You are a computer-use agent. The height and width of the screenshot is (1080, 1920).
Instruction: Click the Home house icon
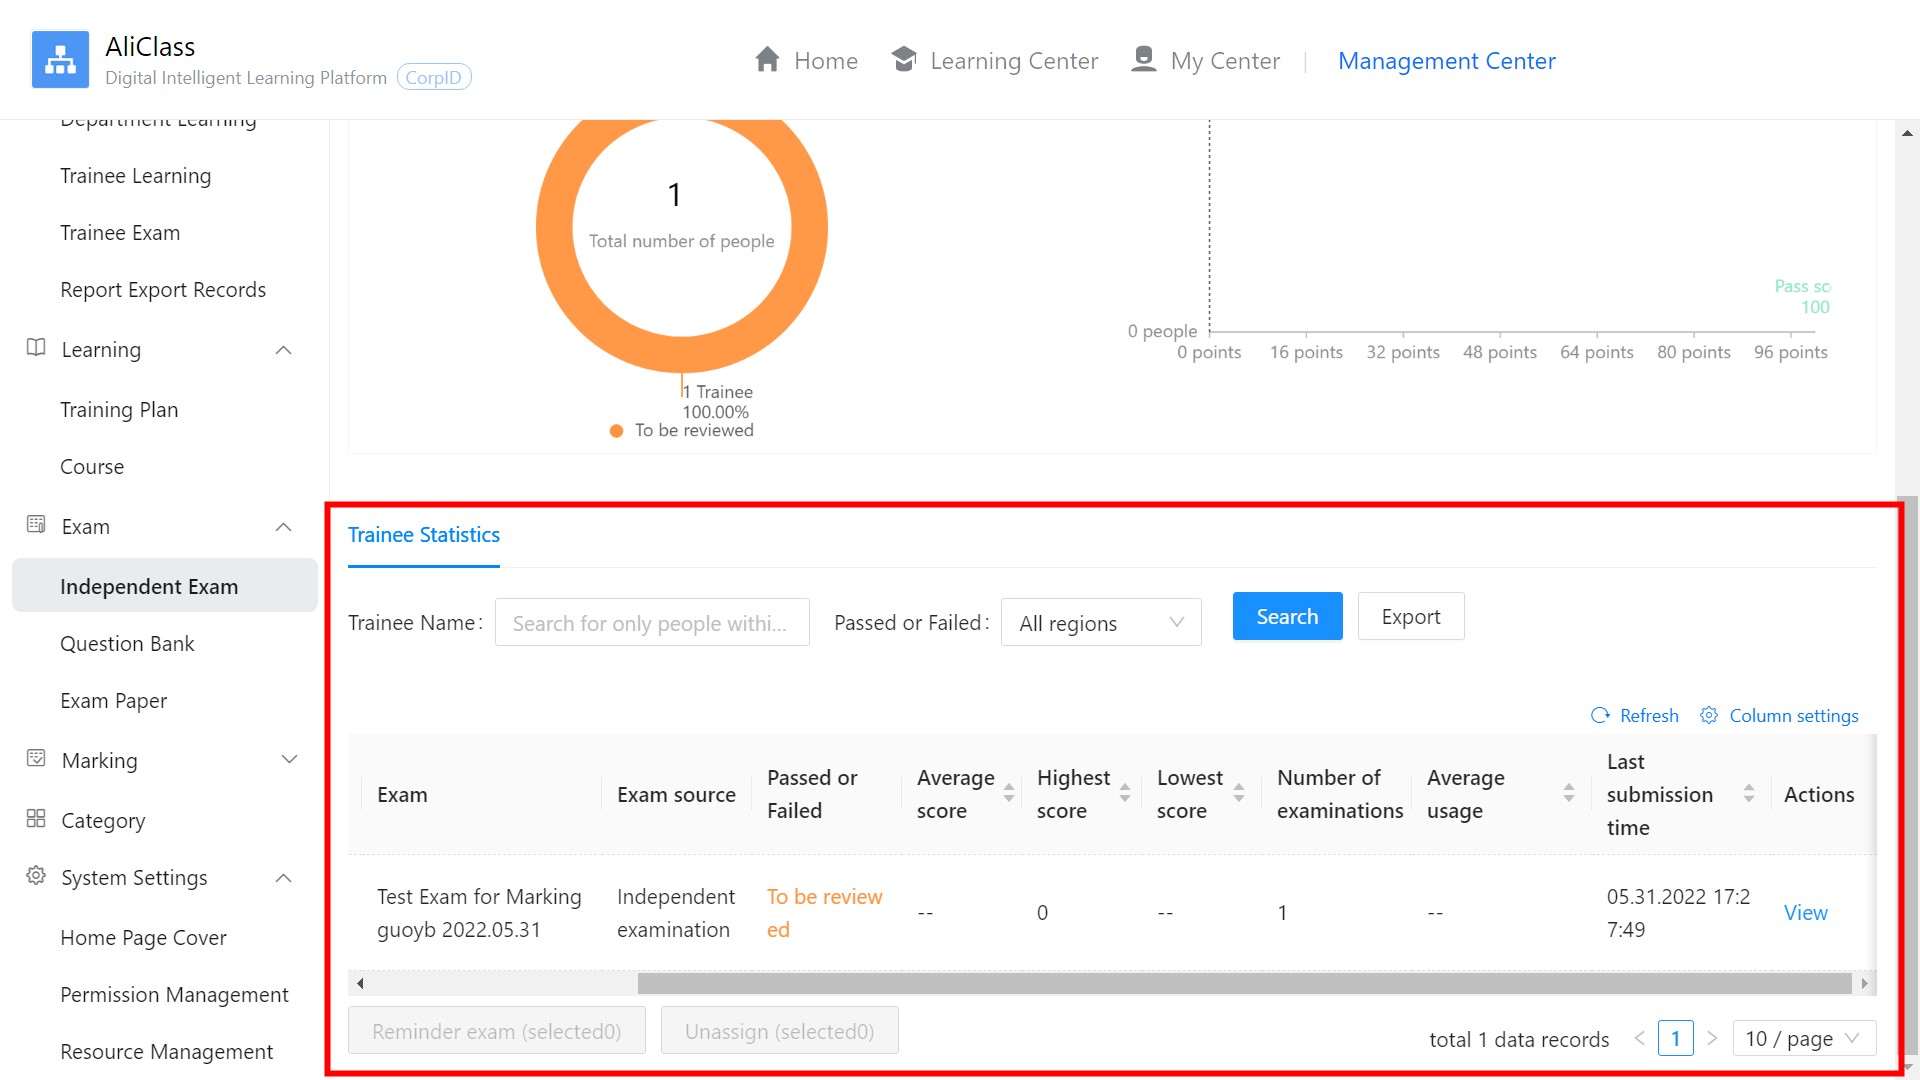point(767,60)
